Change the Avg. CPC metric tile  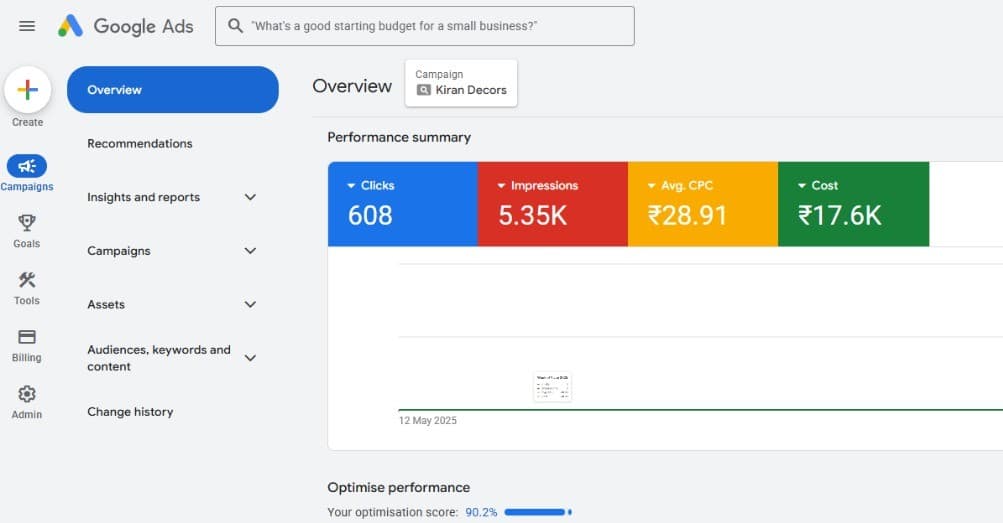(651, 186)
